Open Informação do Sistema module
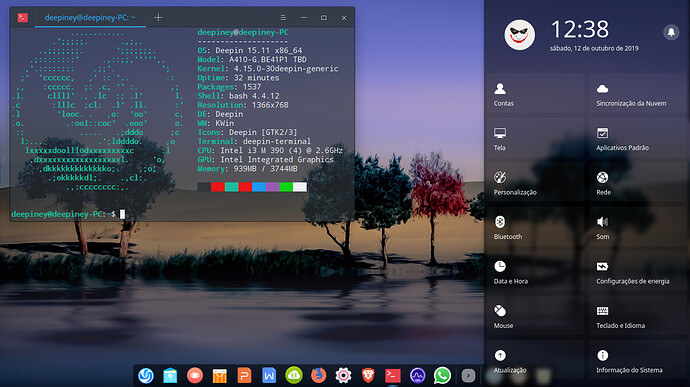This screenshot has height=387, width=690. (637, 361)
